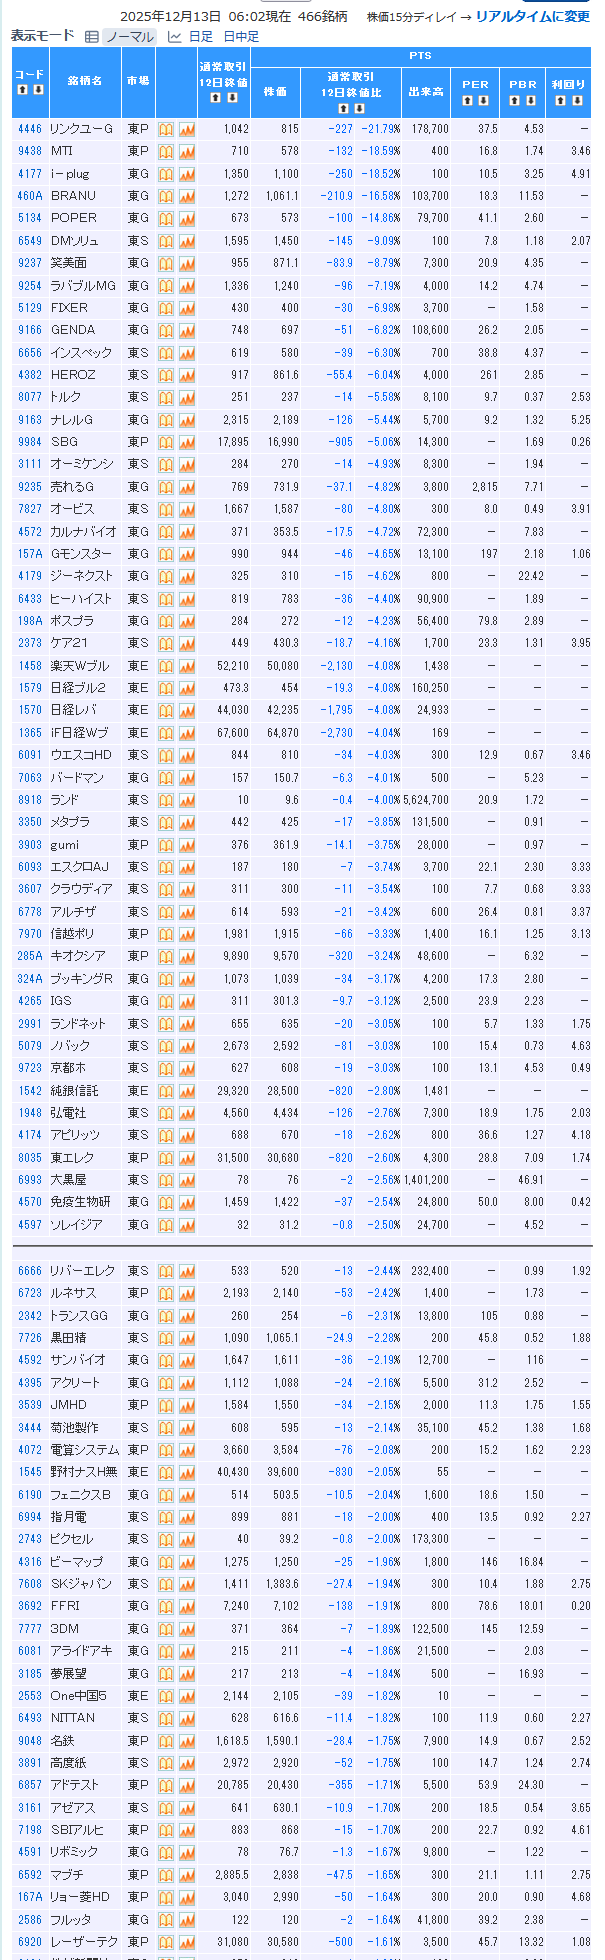Click the down sort arrow under PER
This screenshot has height=1960, width=605.
(x=483, y=99)
